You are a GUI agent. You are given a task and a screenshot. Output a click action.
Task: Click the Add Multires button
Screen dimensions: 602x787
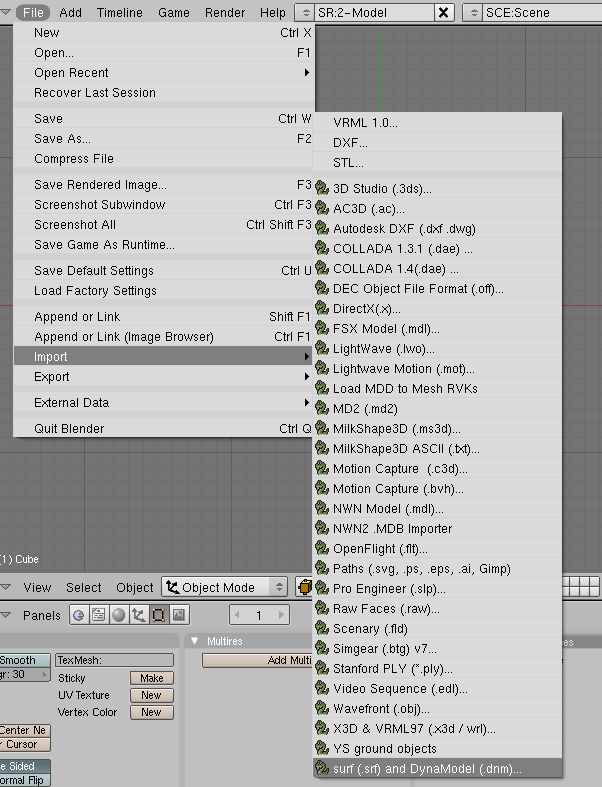point(257,661)
